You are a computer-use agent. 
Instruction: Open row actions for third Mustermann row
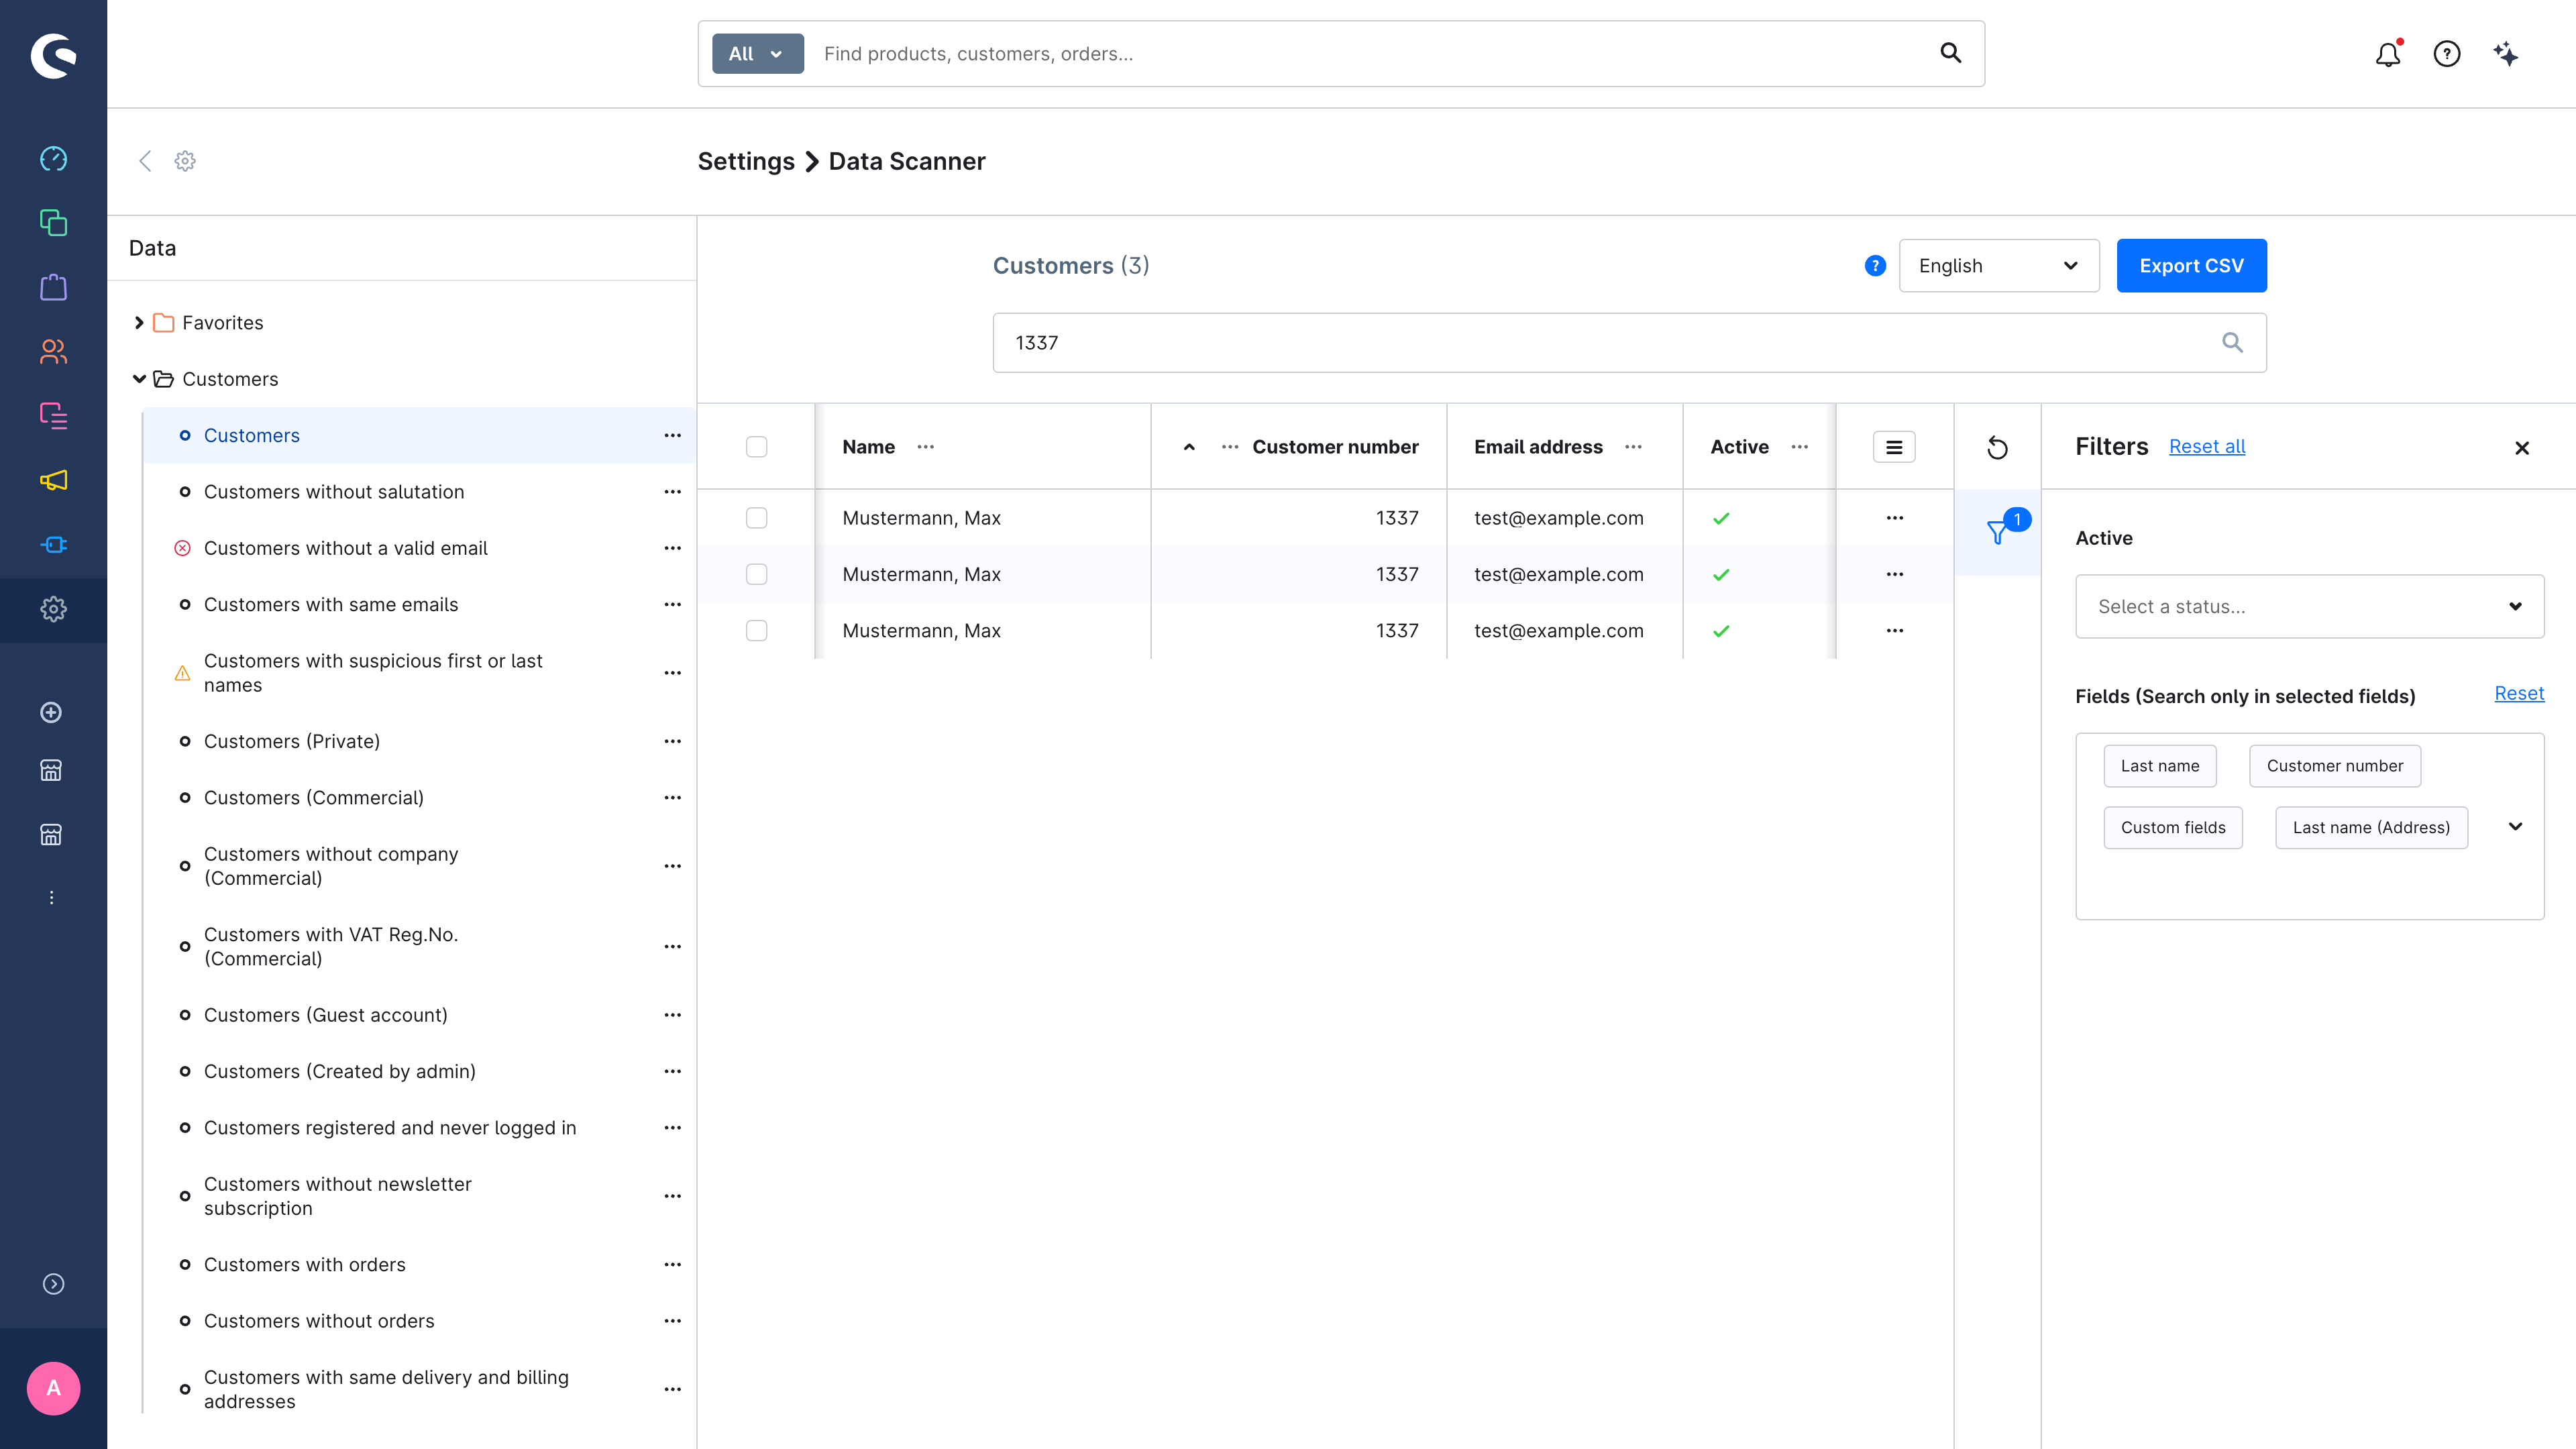coord(1894,631)
